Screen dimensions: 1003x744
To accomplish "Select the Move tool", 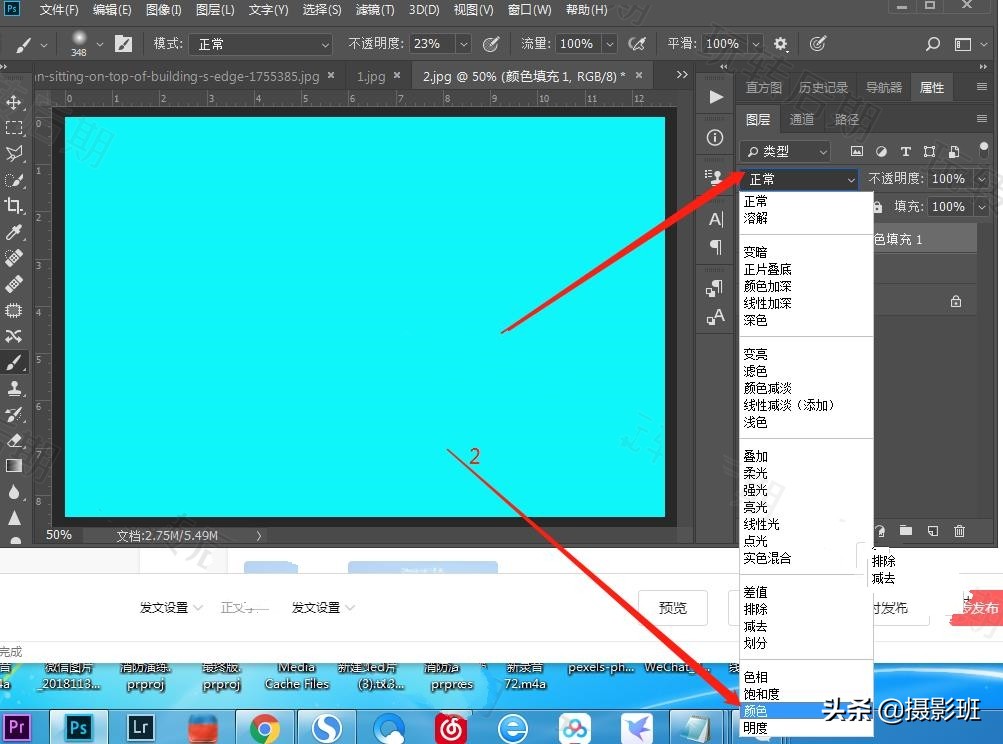I will click(x=14, y=102).
